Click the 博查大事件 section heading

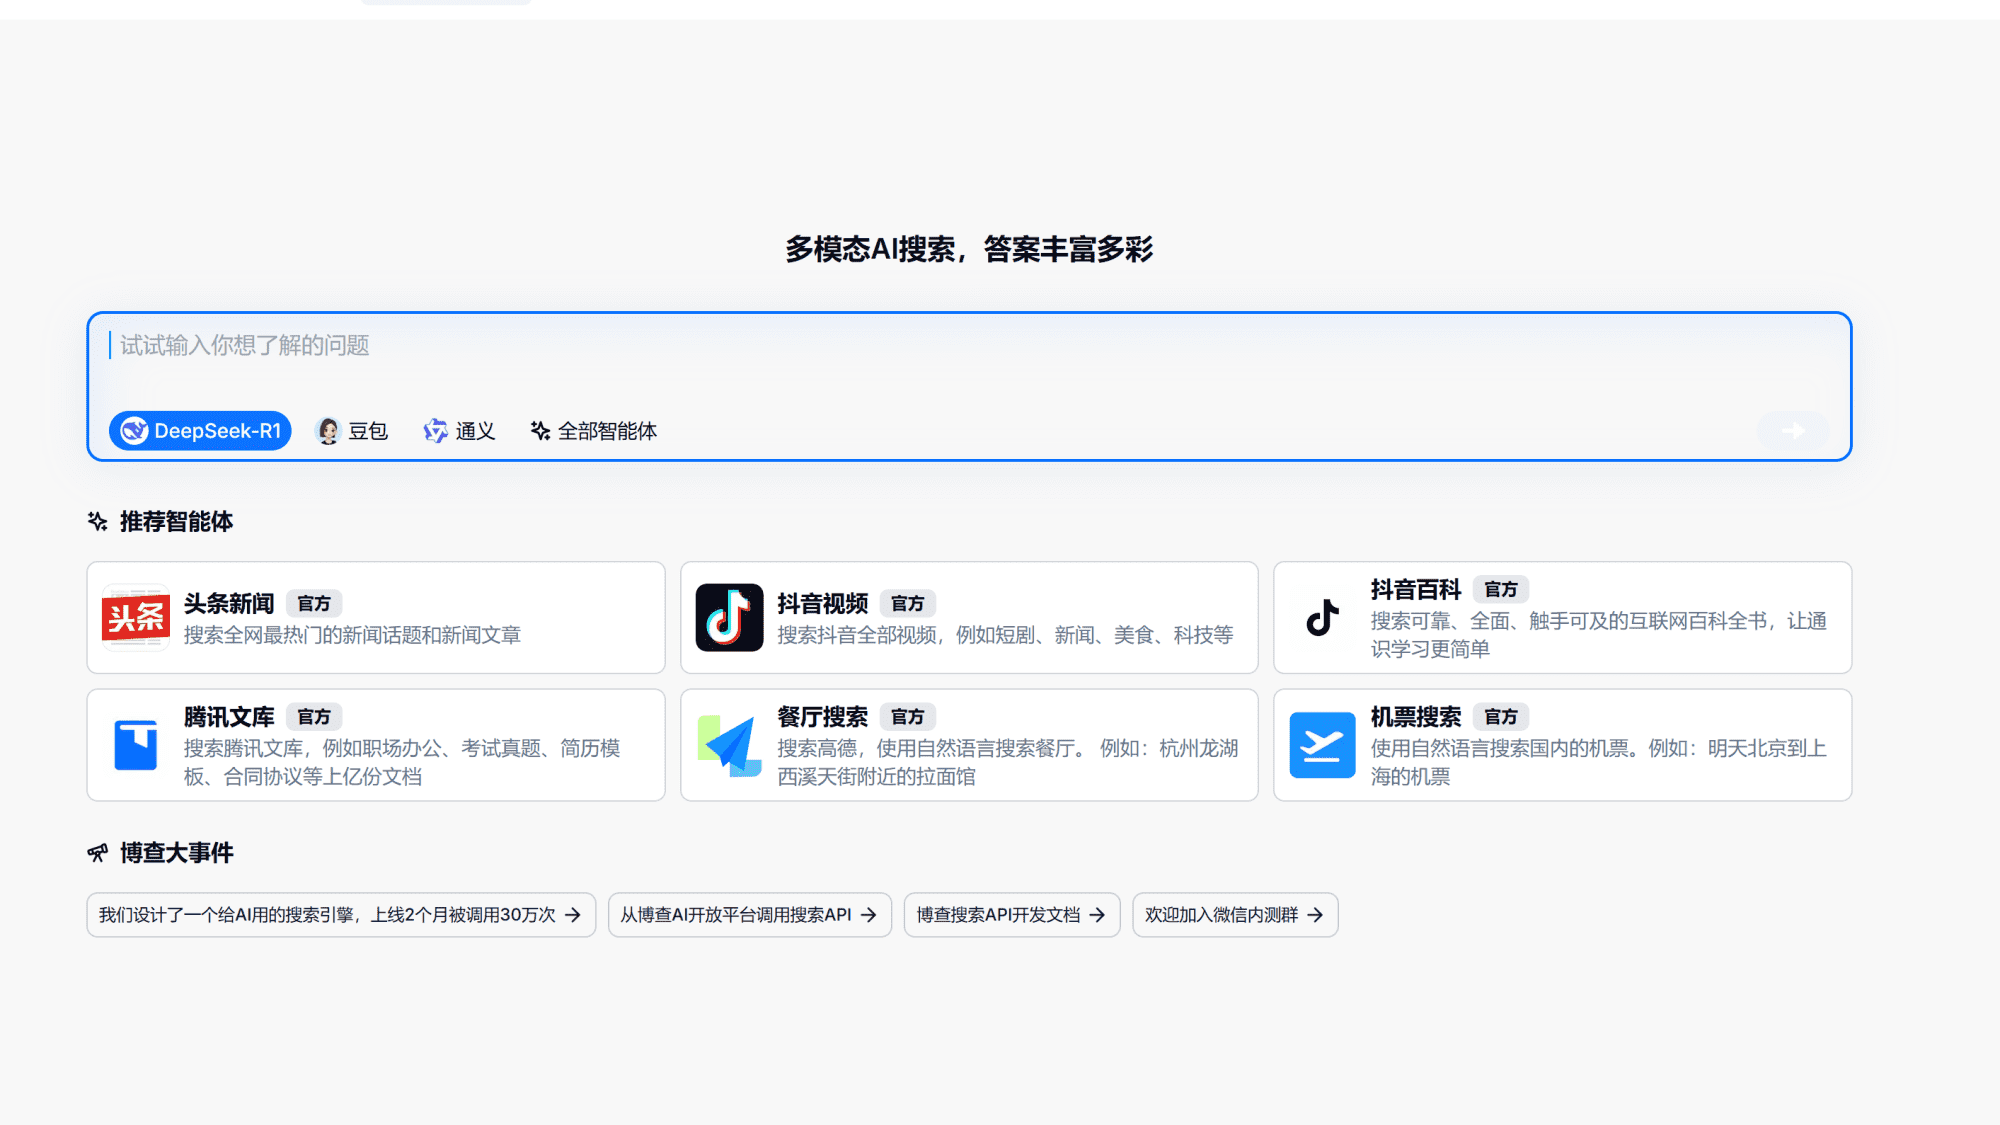176,853
